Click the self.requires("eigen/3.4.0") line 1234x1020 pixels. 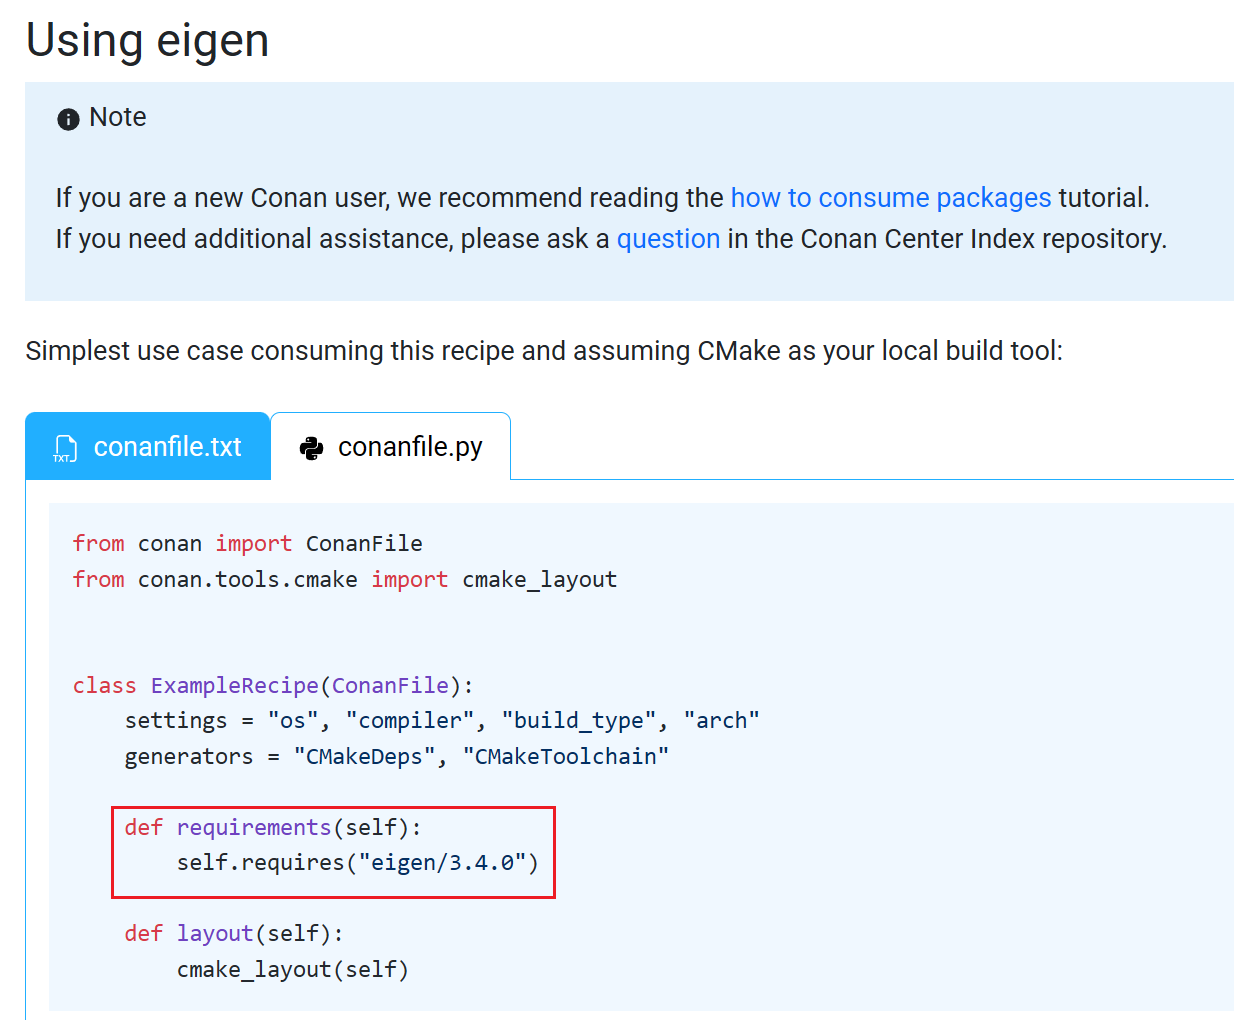point(357,863)
